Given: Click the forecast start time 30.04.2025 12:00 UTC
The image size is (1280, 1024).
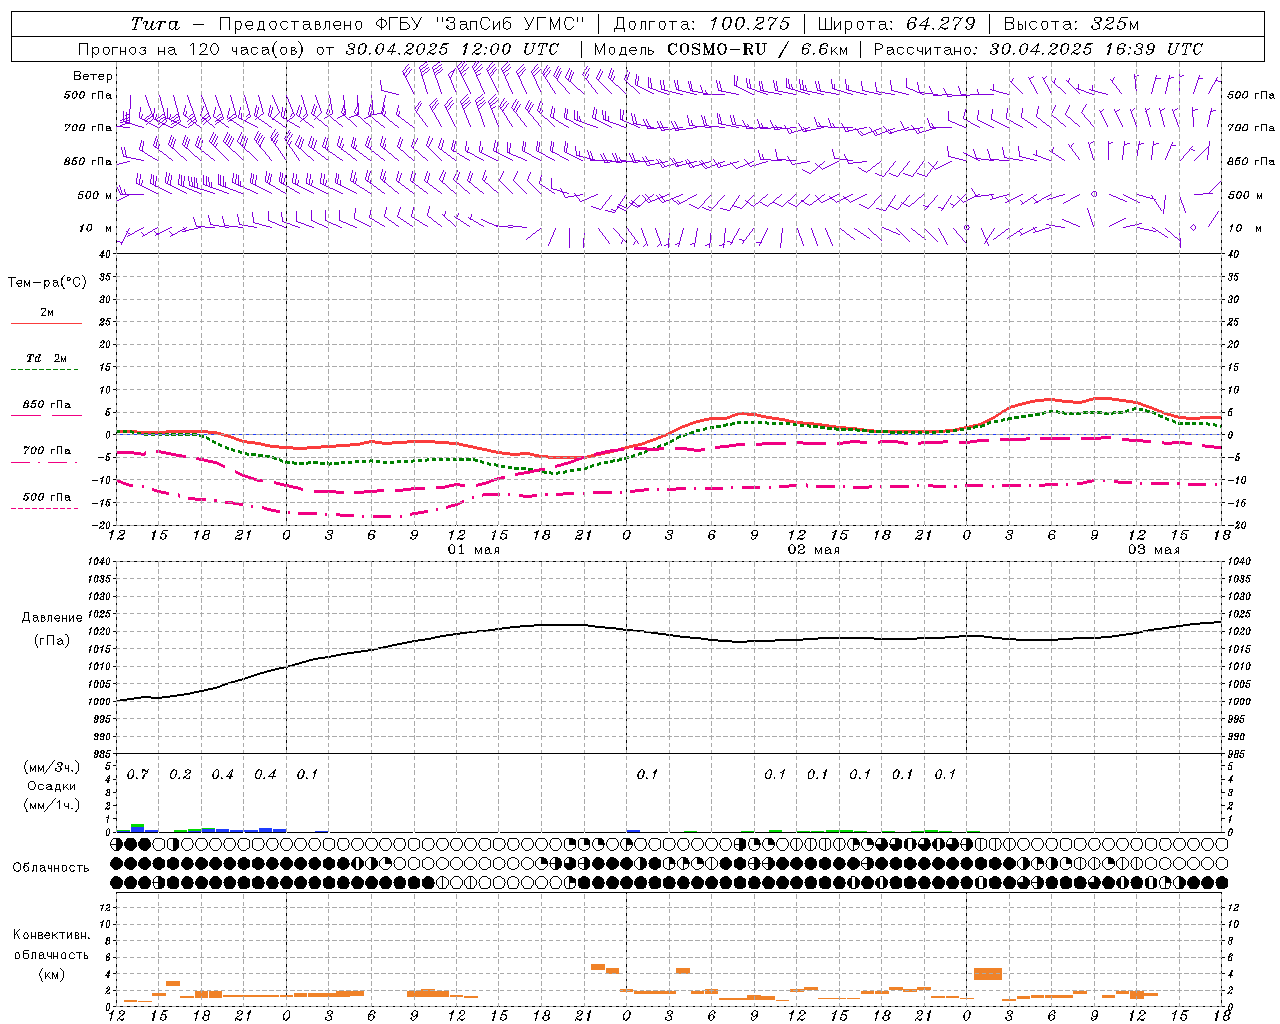Looking at the screenshot, I should (x=452, y=49).
